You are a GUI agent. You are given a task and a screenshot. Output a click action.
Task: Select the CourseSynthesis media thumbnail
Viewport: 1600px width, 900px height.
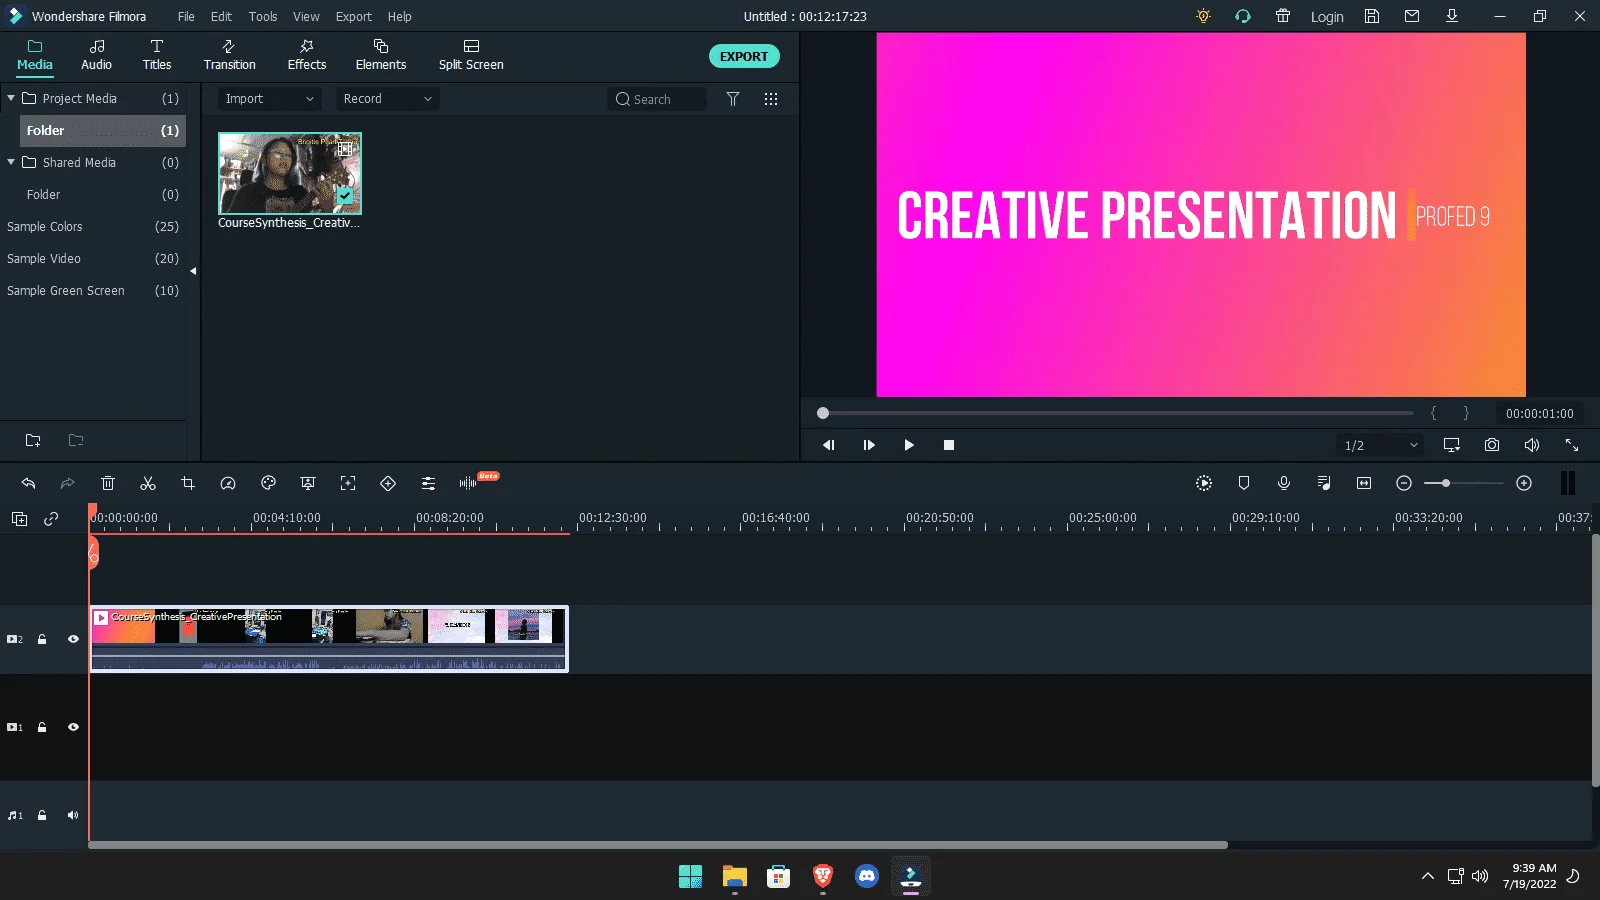click(290, 173)
